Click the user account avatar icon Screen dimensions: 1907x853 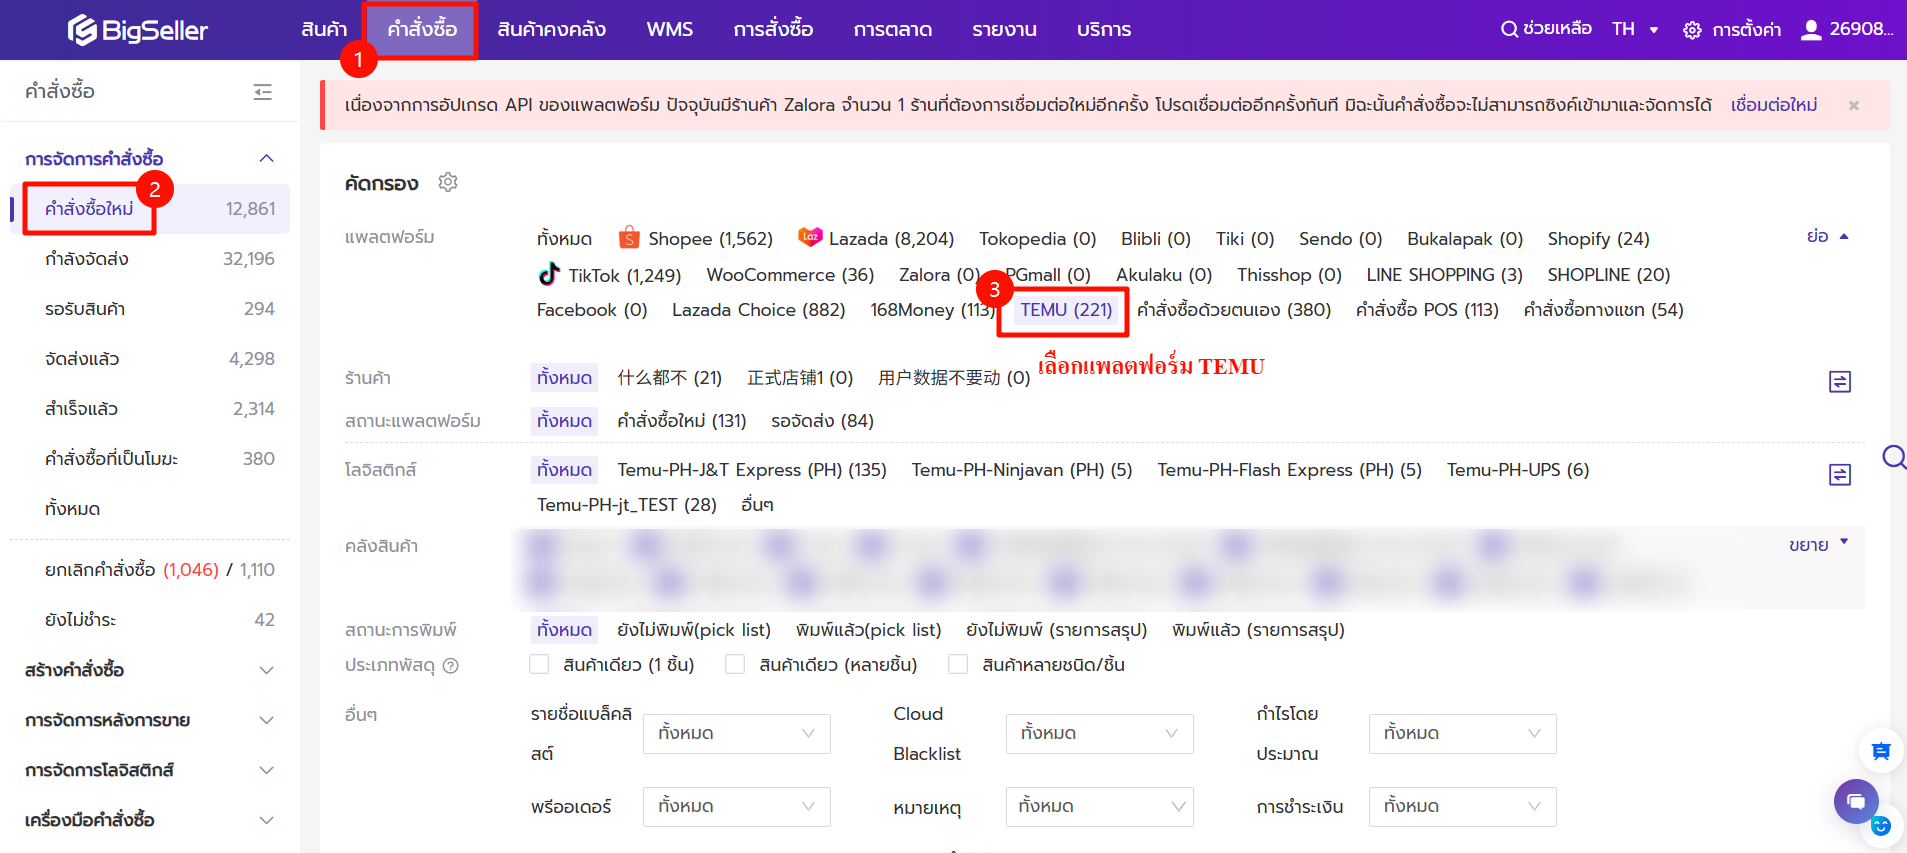tap(1811, 29)
